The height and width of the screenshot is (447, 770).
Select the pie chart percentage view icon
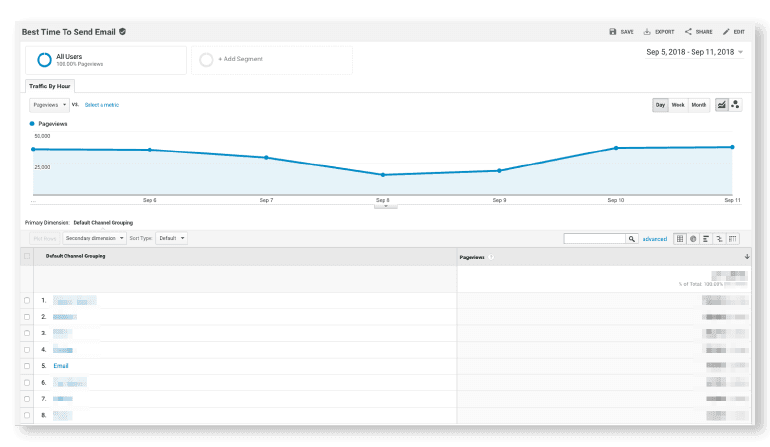(693, 239)
